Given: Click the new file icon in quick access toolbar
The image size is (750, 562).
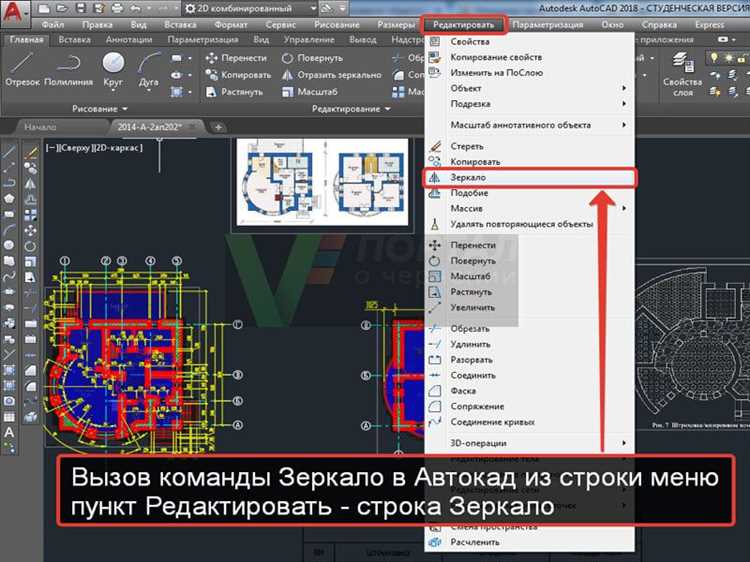Looking at the screenshot, I should click(44, 9).
